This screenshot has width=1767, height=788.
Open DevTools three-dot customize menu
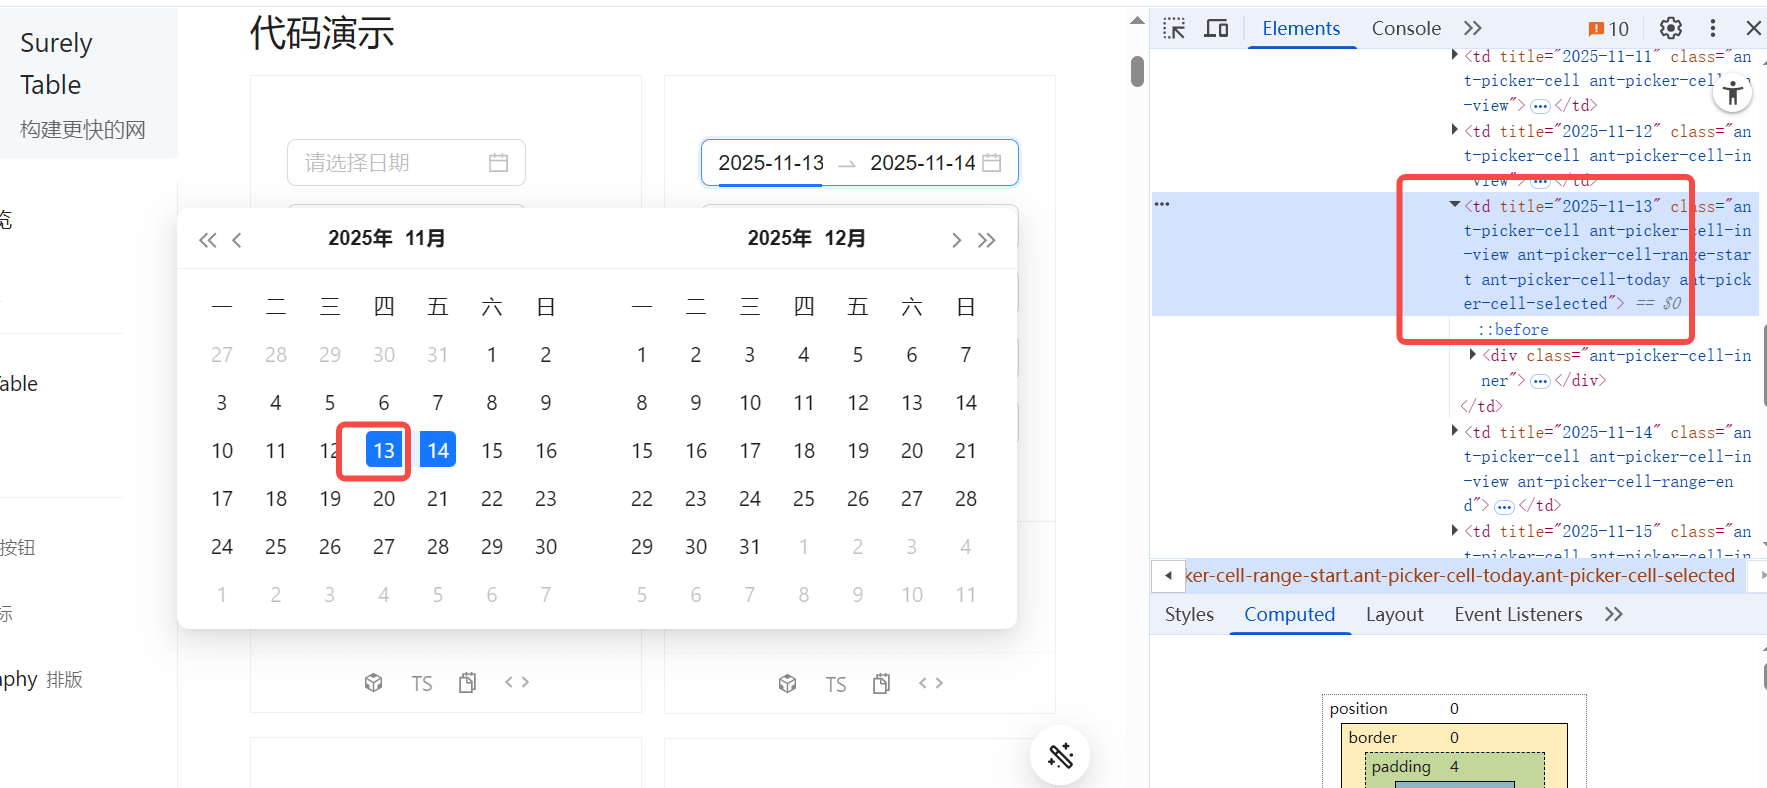(x=1713, y=28)
